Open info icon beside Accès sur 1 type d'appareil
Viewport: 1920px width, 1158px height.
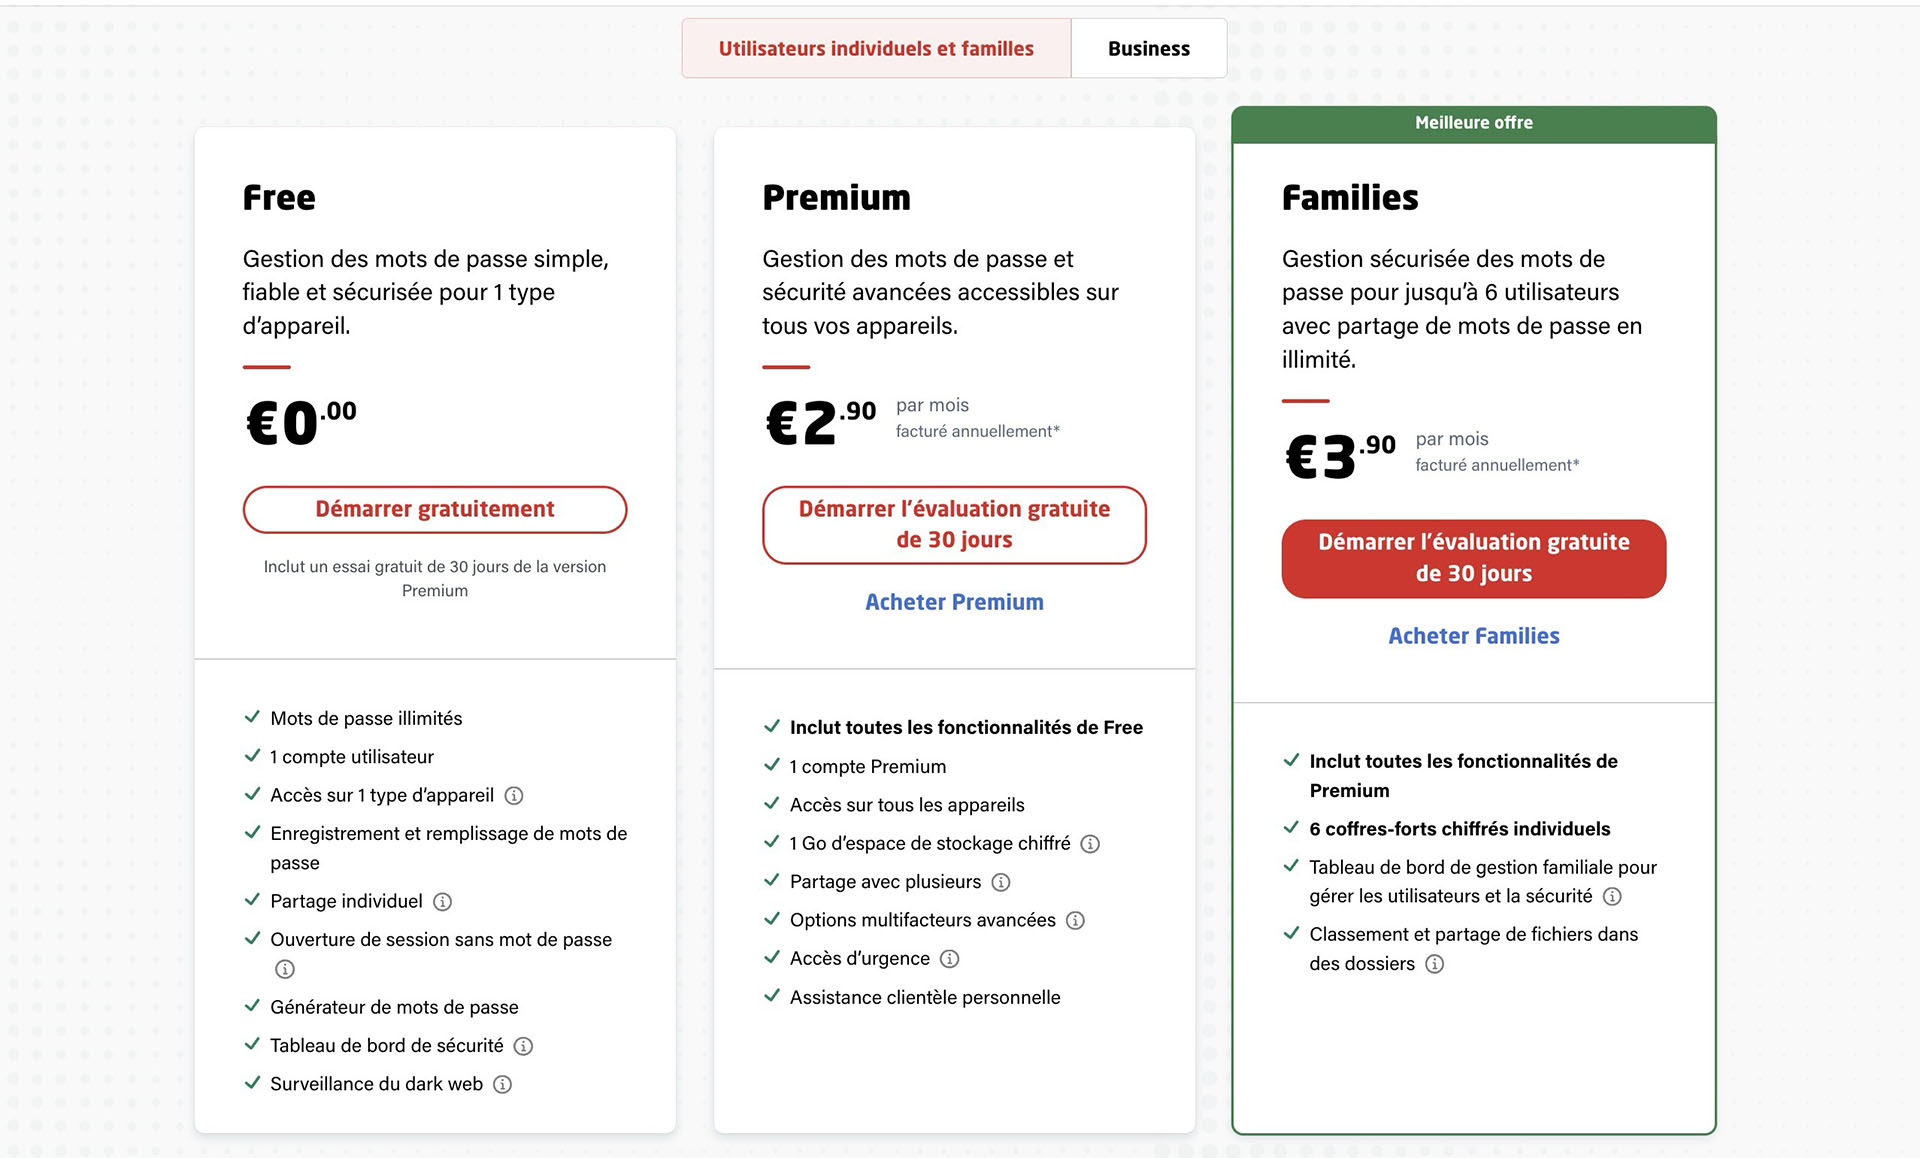514,796
